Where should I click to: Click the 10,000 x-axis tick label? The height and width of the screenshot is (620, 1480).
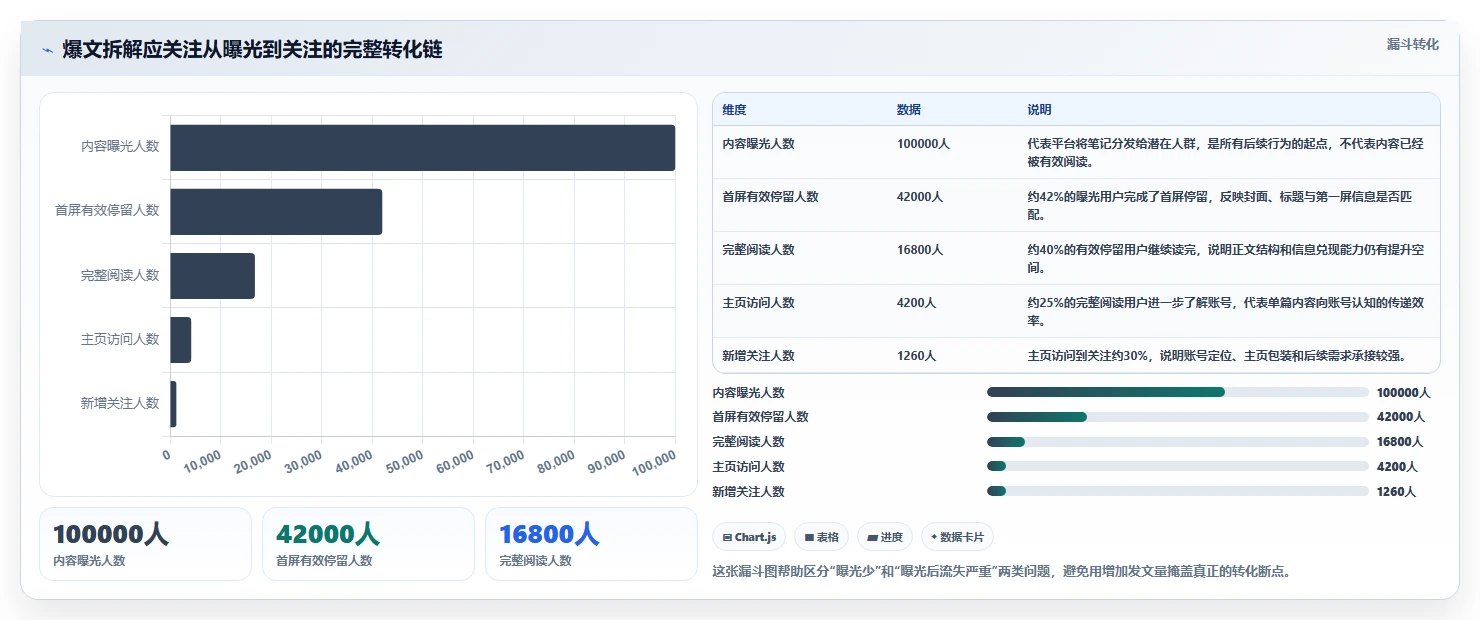pos(202,461)
